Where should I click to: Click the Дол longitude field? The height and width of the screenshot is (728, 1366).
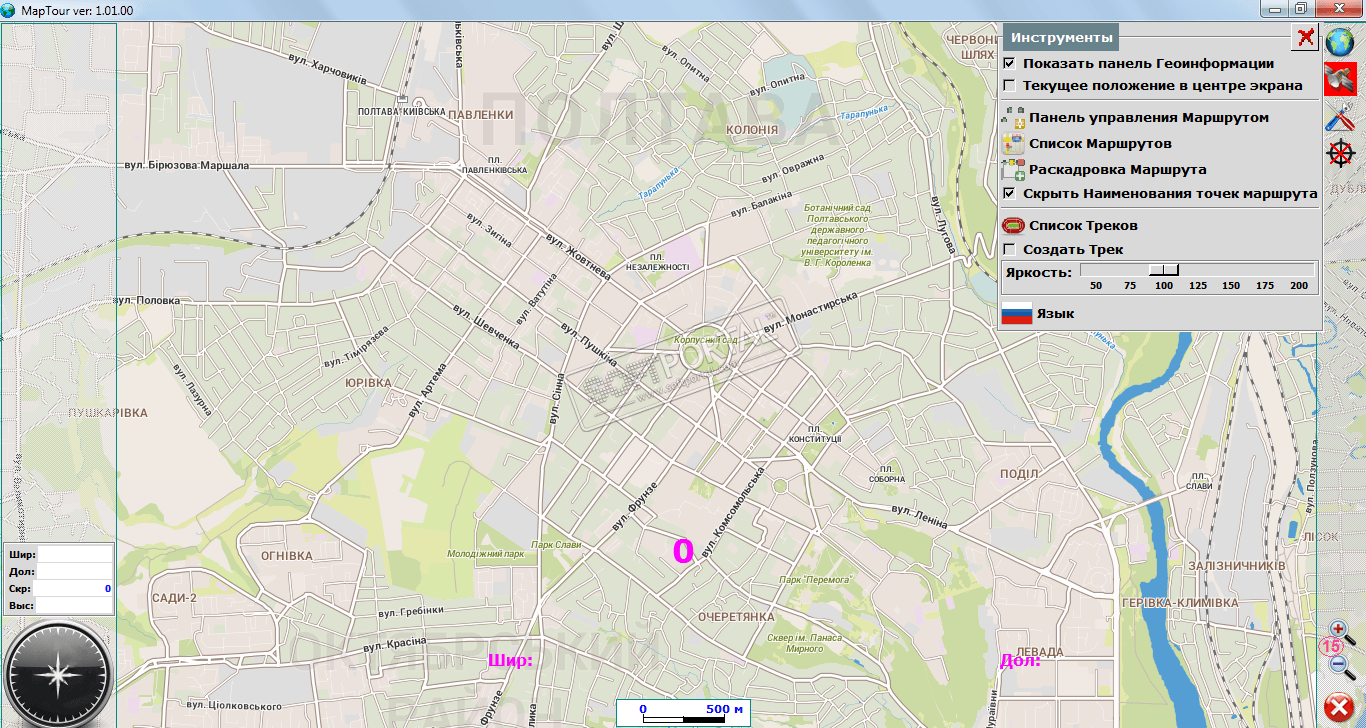(x=75, y=571)
